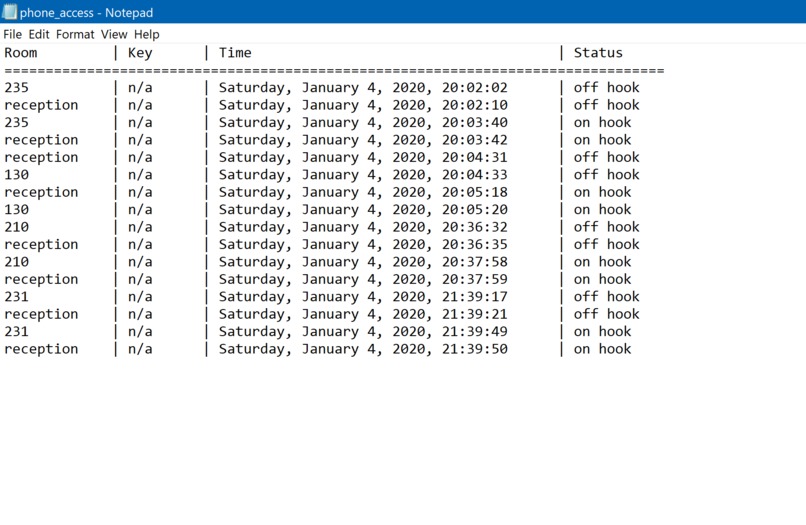Click room 210 in the 20:36:32 row

click(16, 227)
